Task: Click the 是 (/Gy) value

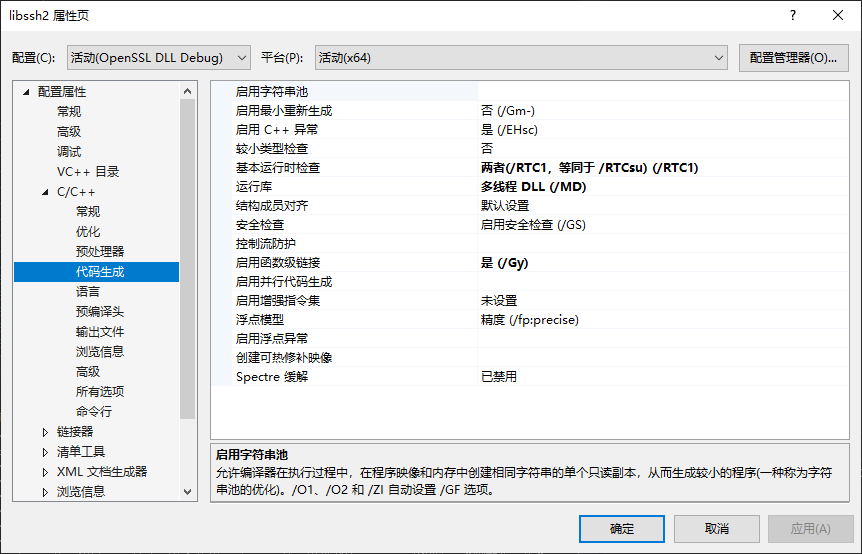Action: click(x=504, y=263)
